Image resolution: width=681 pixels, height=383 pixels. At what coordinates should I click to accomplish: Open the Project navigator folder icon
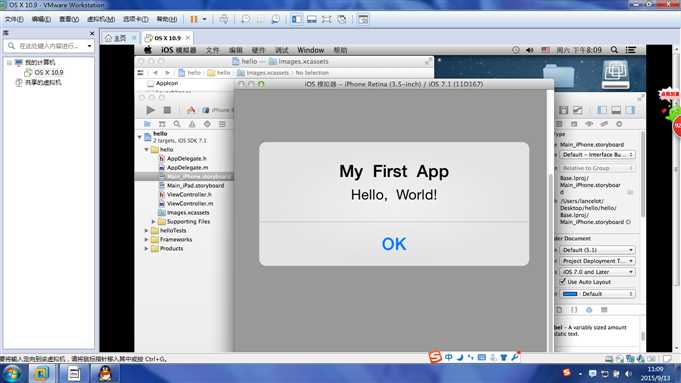[147, 124]
